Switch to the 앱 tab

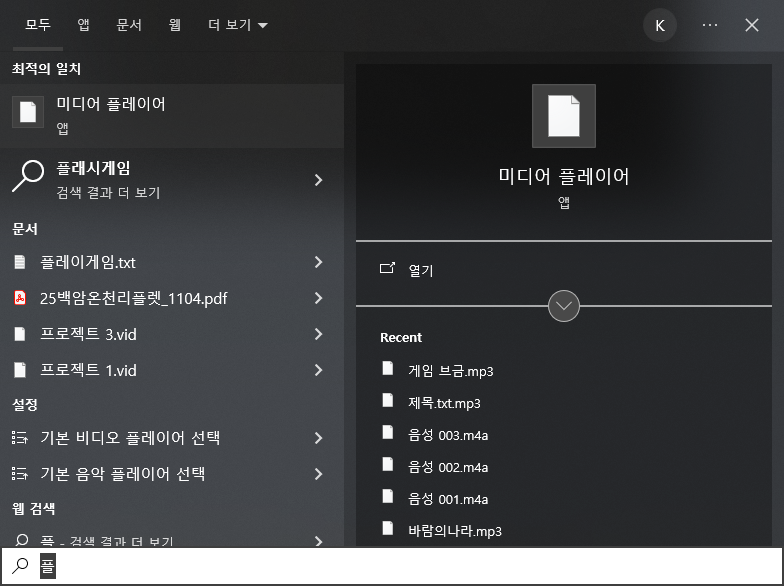(x=84, y=25)
